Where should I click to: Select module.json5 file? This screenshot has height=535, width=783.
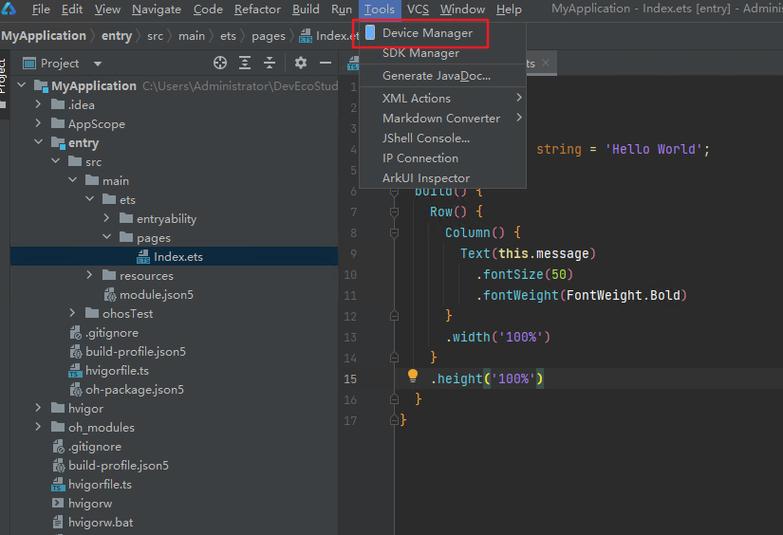tap(156, 295)
